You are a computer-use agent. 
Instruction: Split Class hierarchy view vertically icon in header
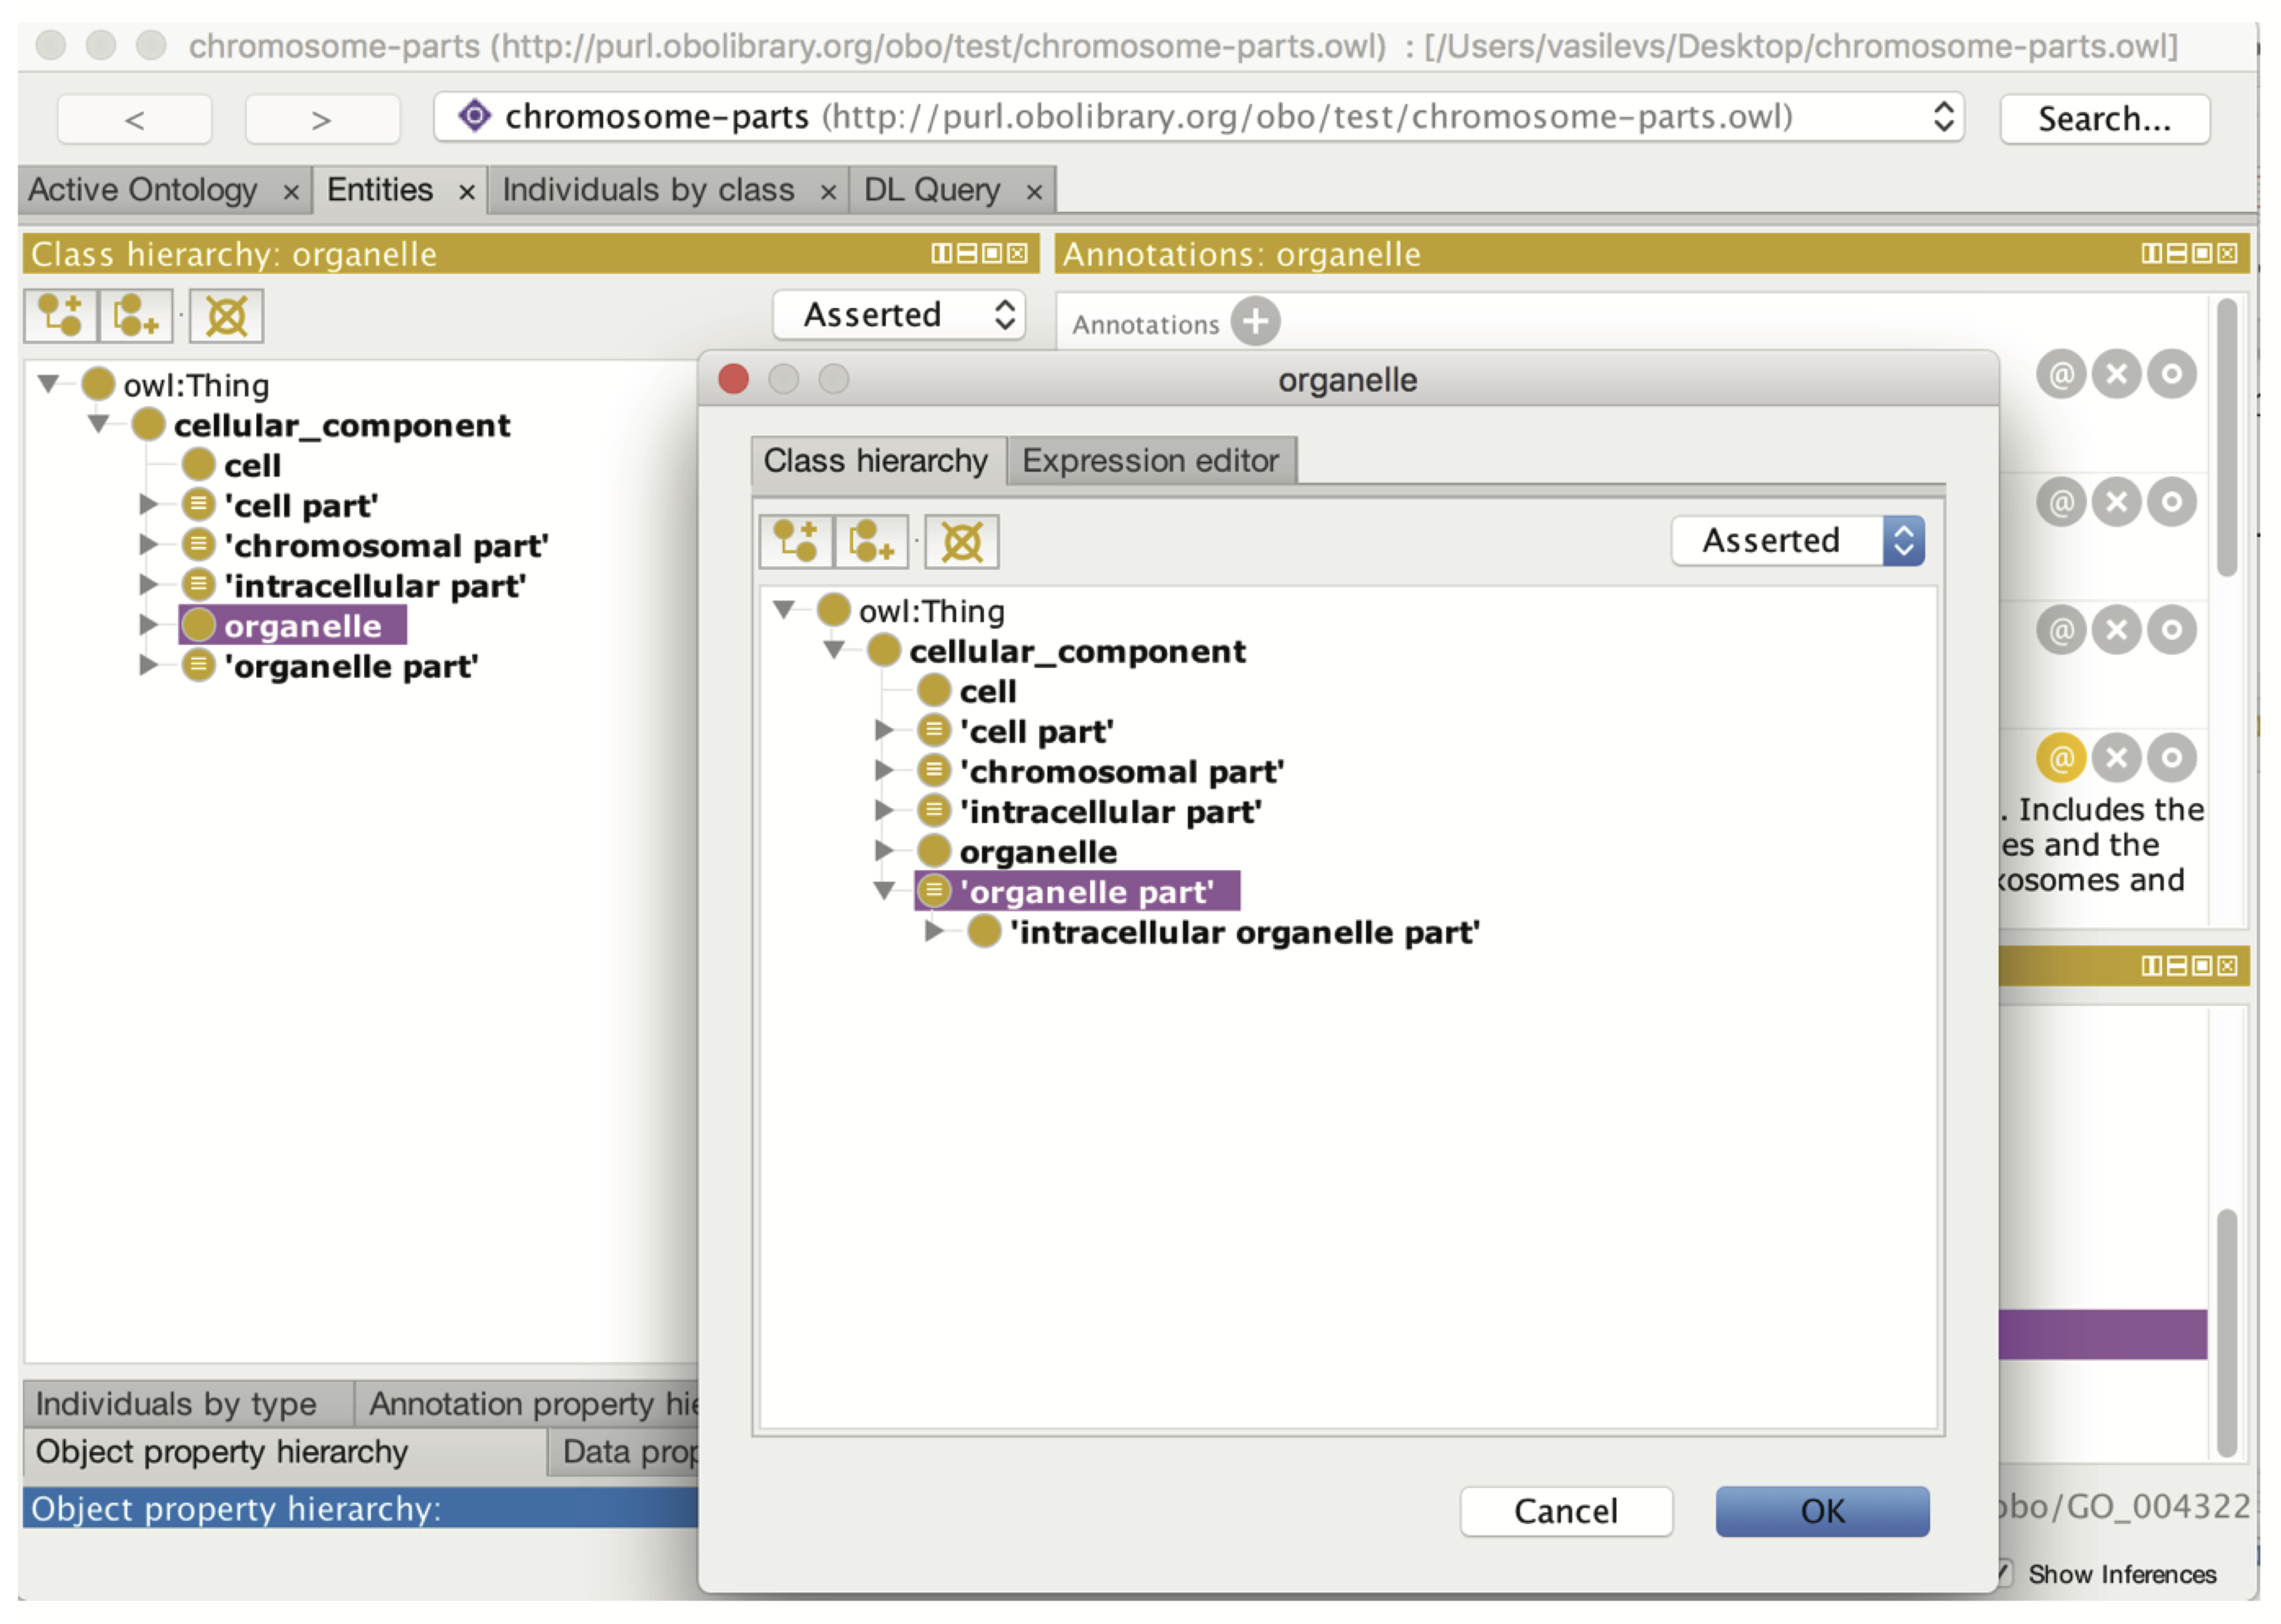point(941,254)
